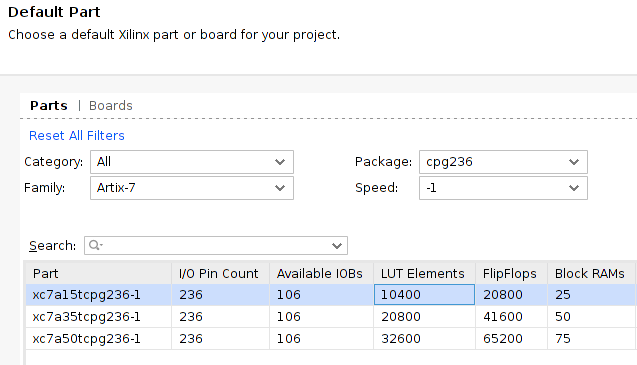Viewport: 637px width, 365px height.
Task: Sort by I/O Pin Count column header
Action: [221, 274]
